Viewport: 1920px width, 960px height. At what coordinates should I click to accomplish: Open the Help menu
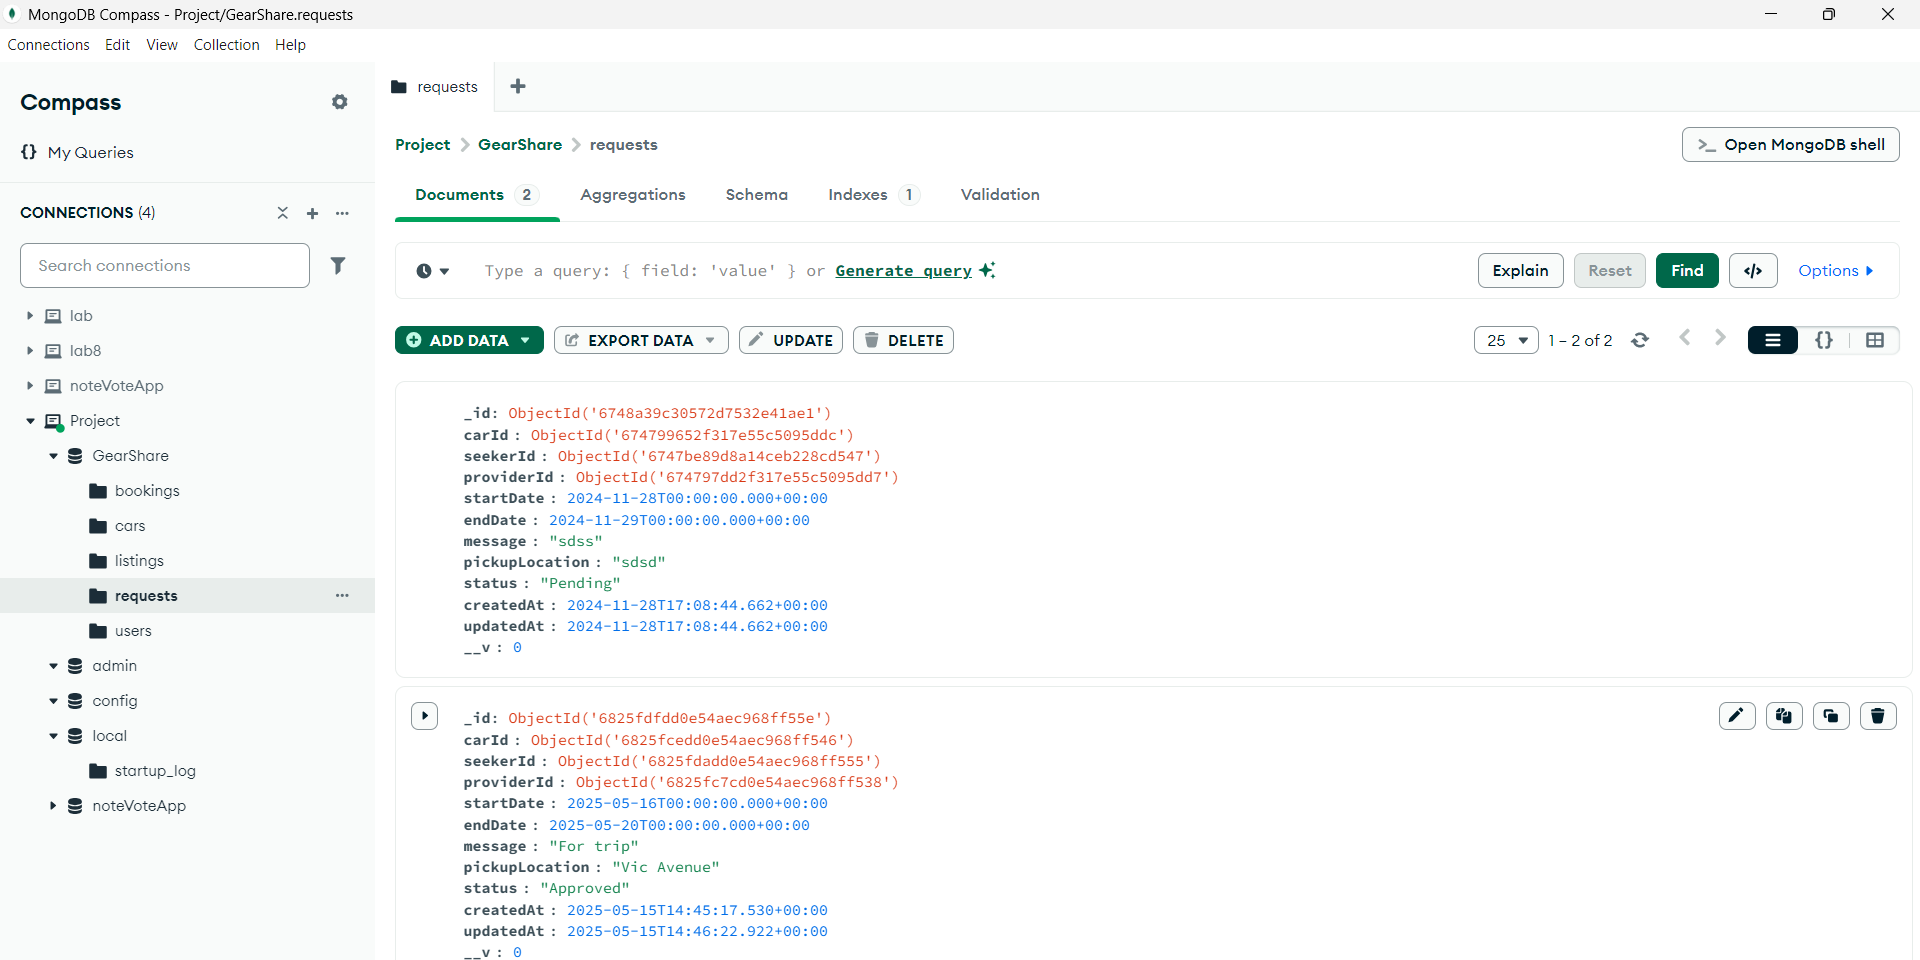[290, 45]
